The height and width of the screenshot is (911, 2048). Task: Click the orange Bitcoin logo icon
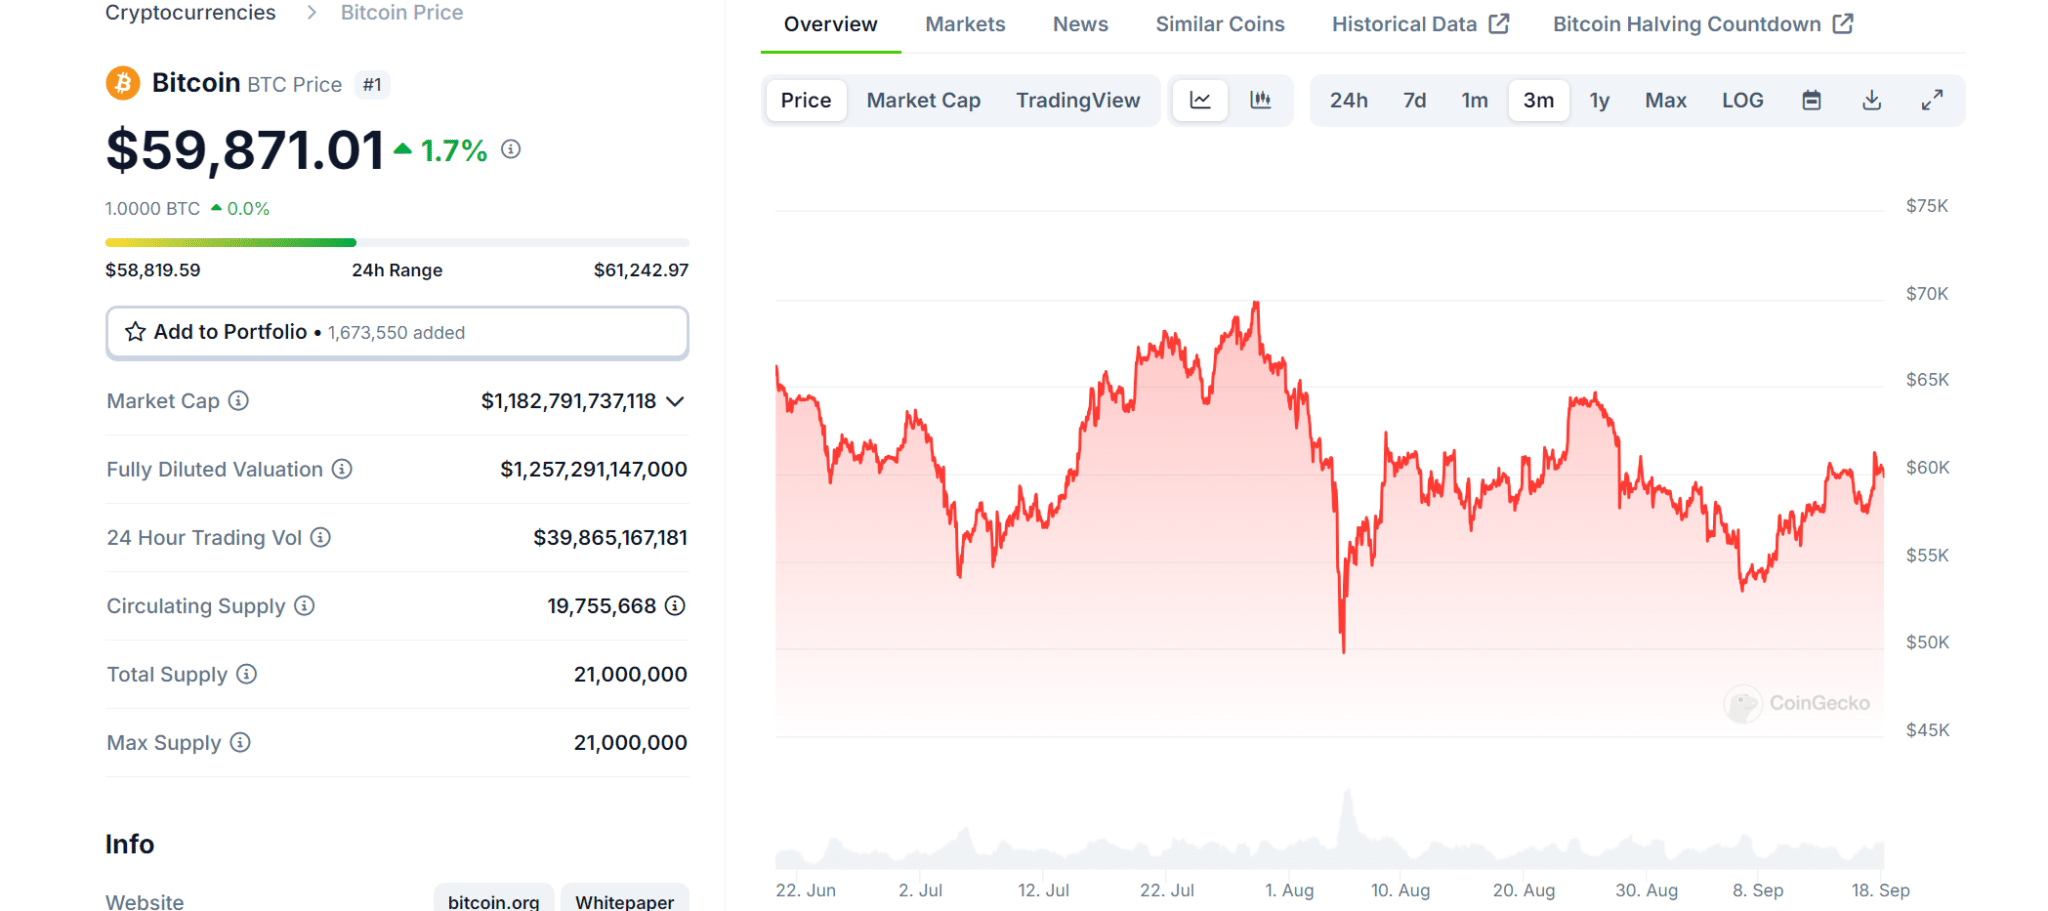pyautogui.click(x=123, y=83)
